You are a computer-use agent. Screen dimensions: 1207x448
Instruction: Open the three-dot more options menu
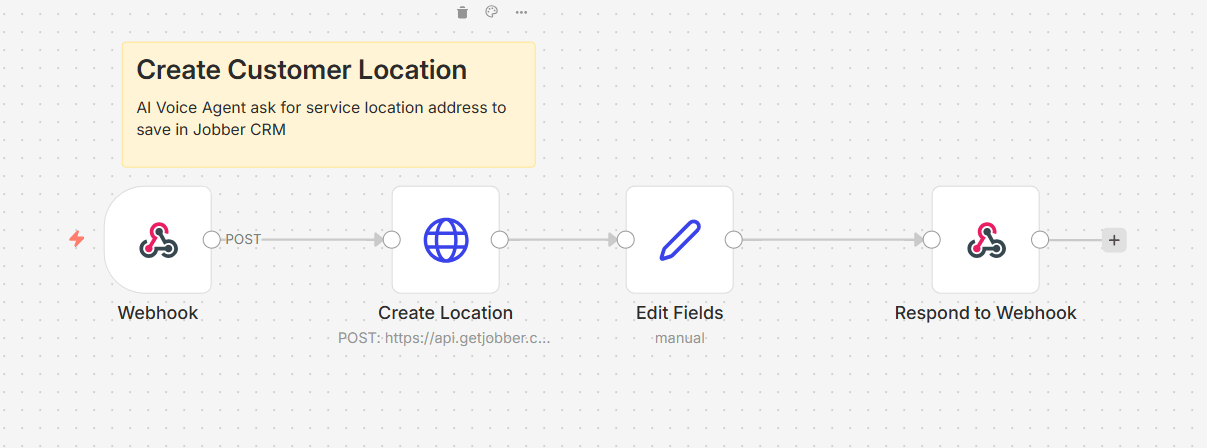pos(521,12)
